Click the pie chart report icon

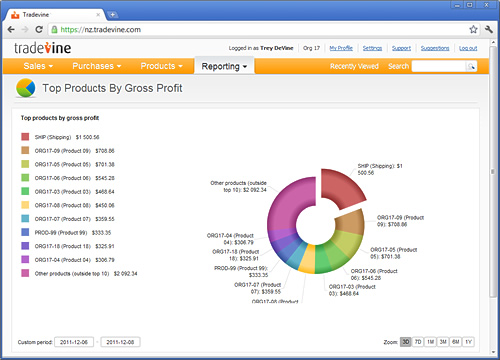pos(26,88)
